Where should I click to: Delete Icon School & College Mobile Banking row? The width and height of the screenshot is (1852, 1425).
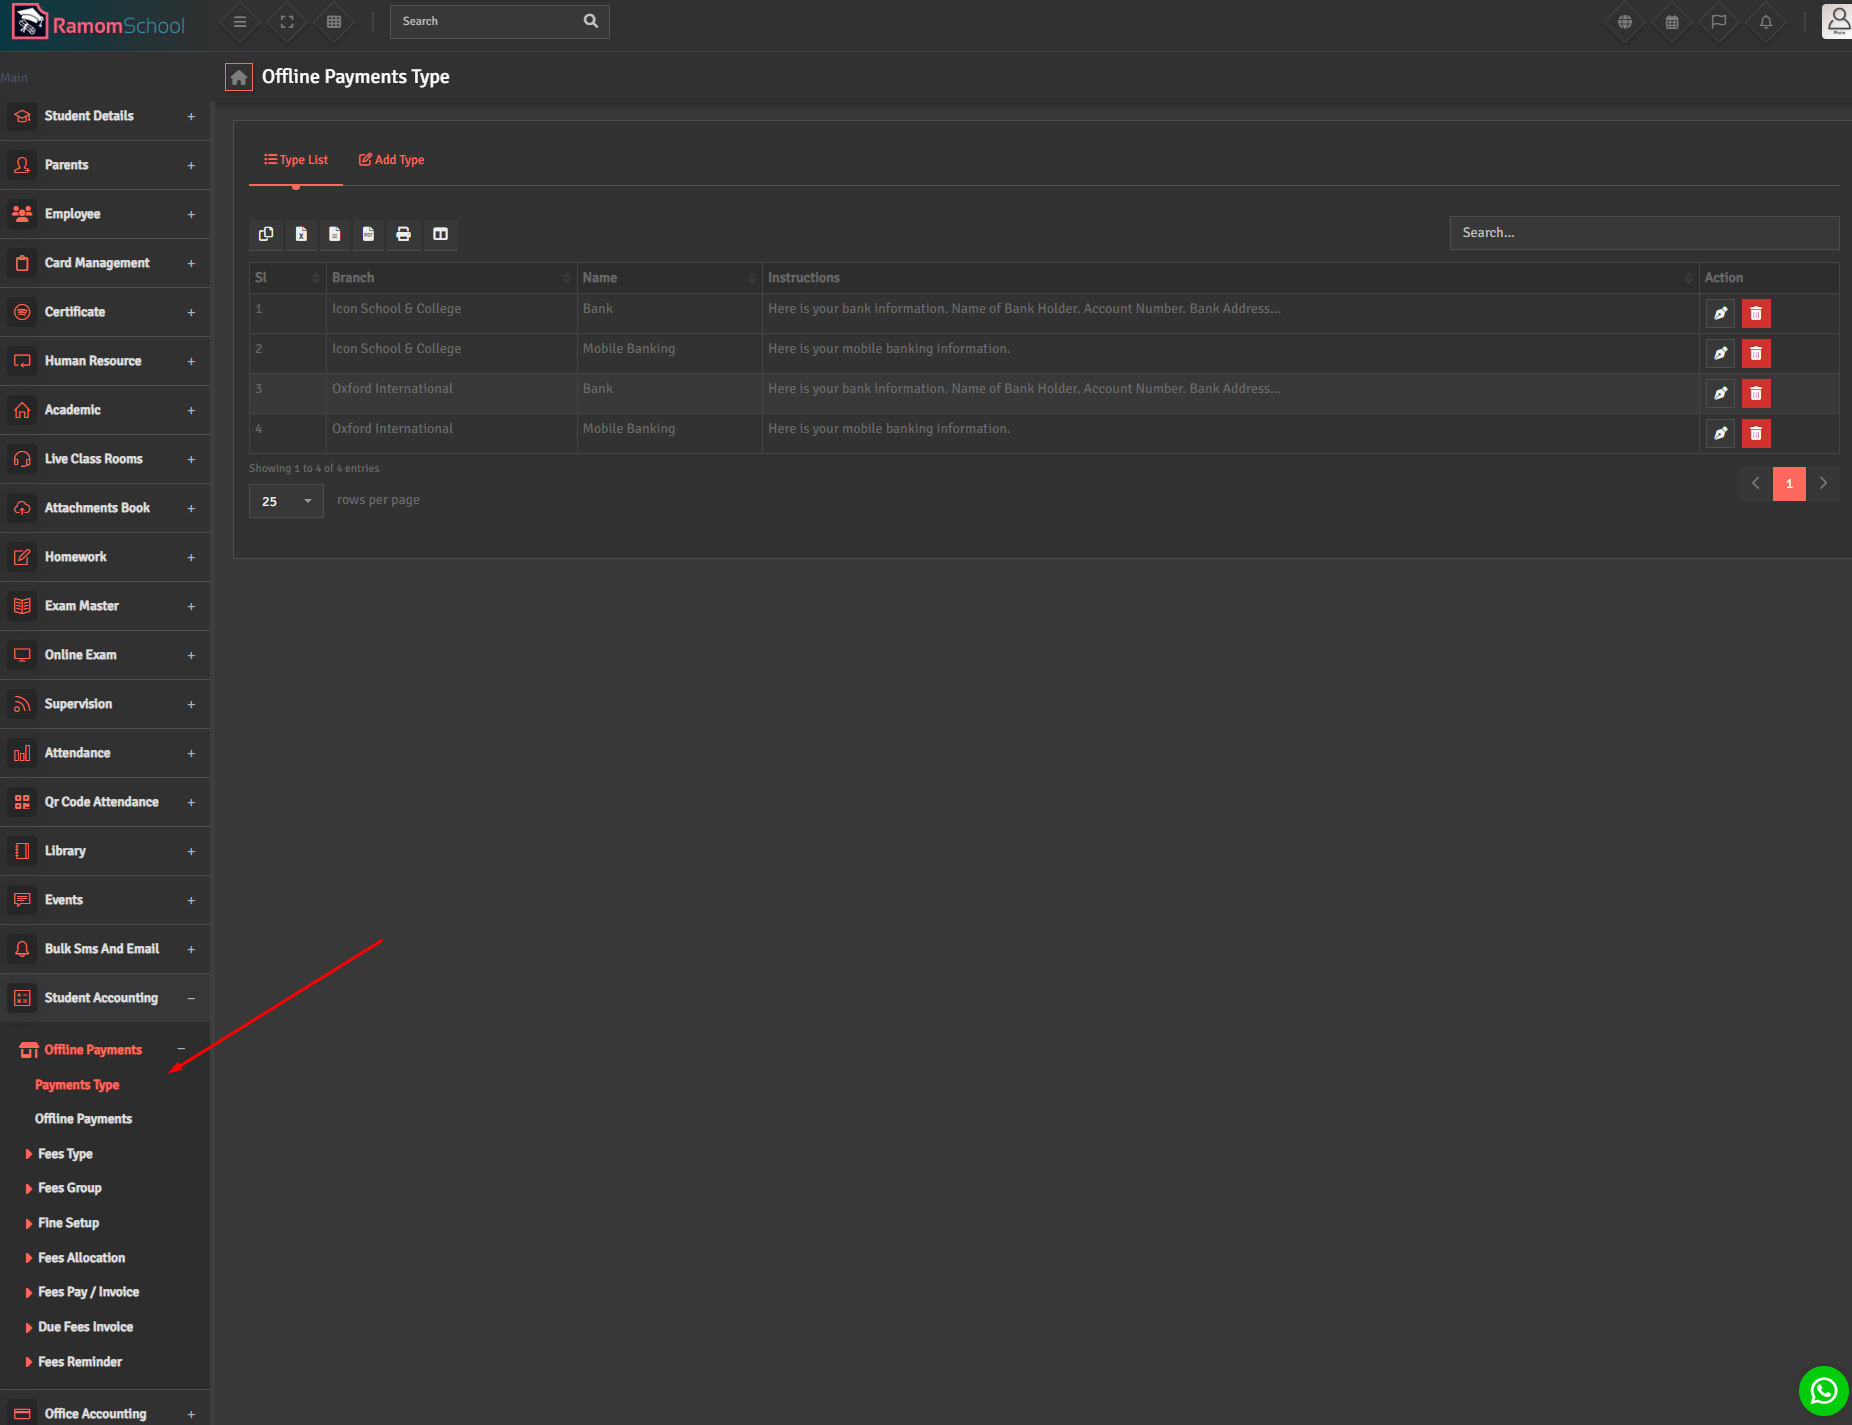(1756, 353)
